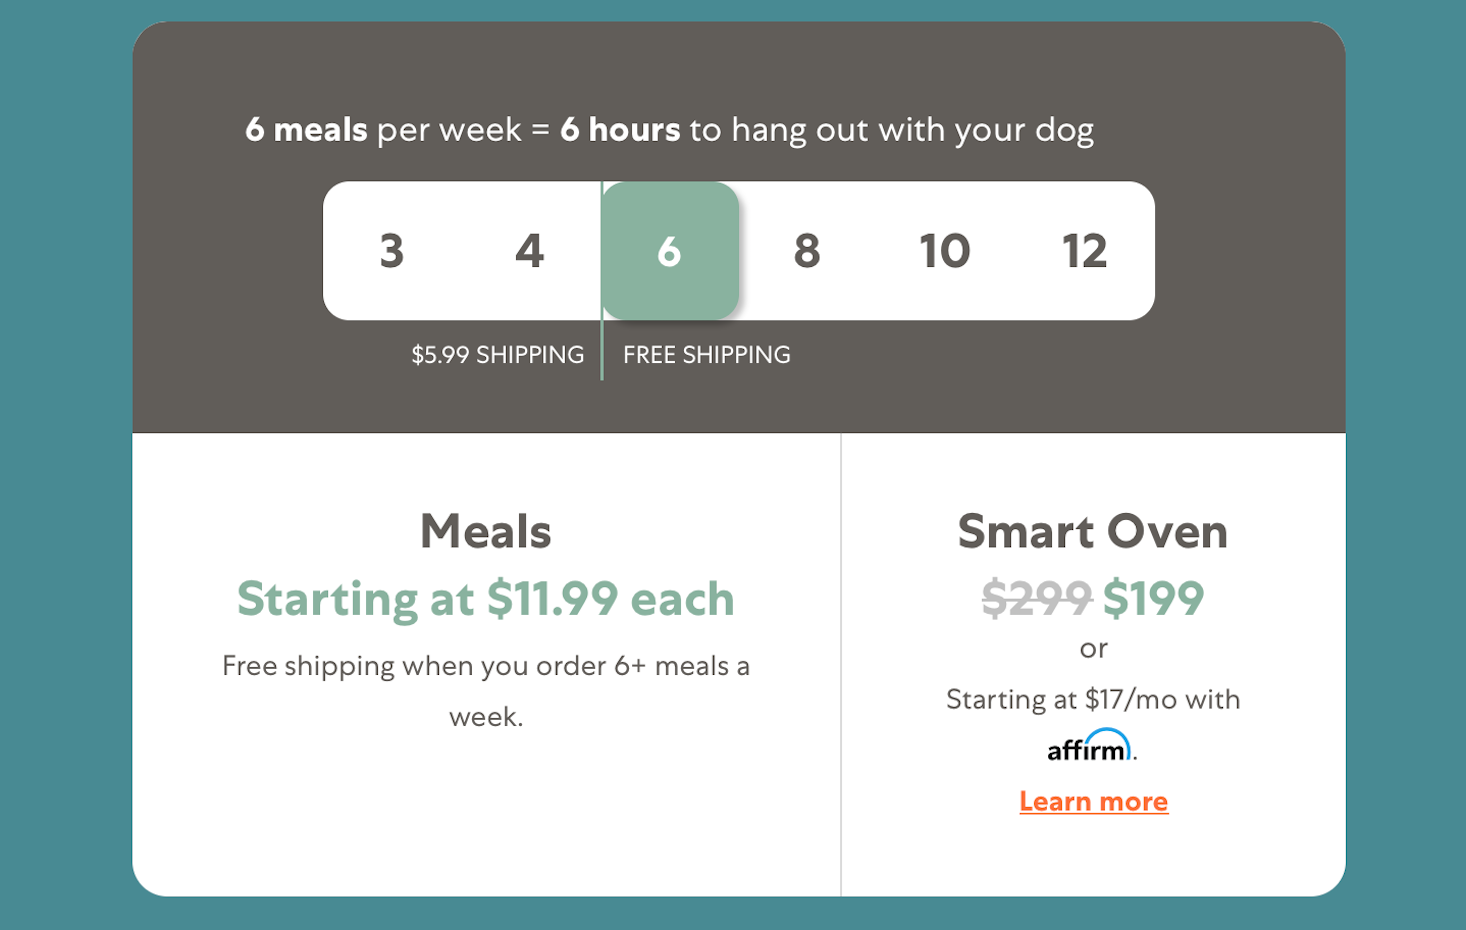Click the Learn more link
The height and width of the screenshot is (930, 1466).
(1093, 801)
